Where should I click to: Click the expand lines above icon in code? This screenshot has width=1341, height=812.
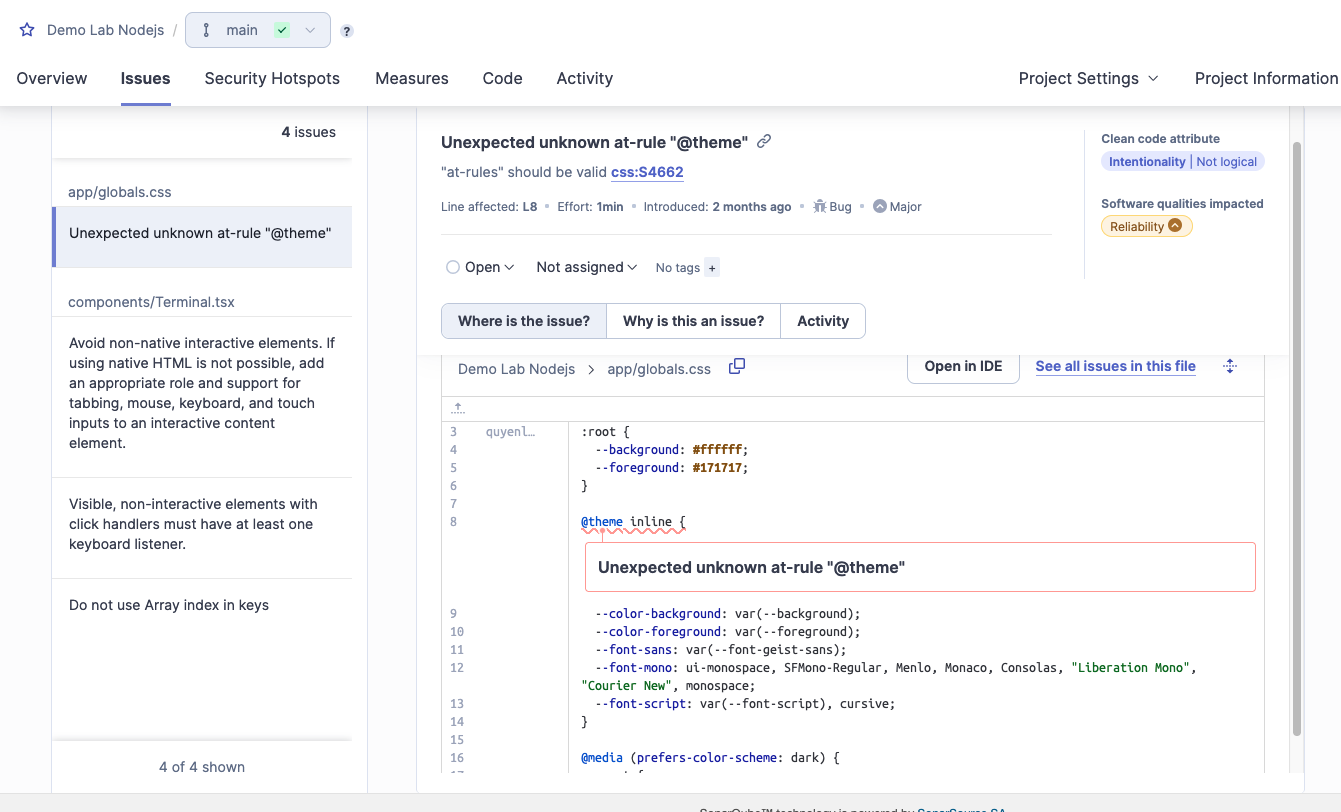click(458, 408)
